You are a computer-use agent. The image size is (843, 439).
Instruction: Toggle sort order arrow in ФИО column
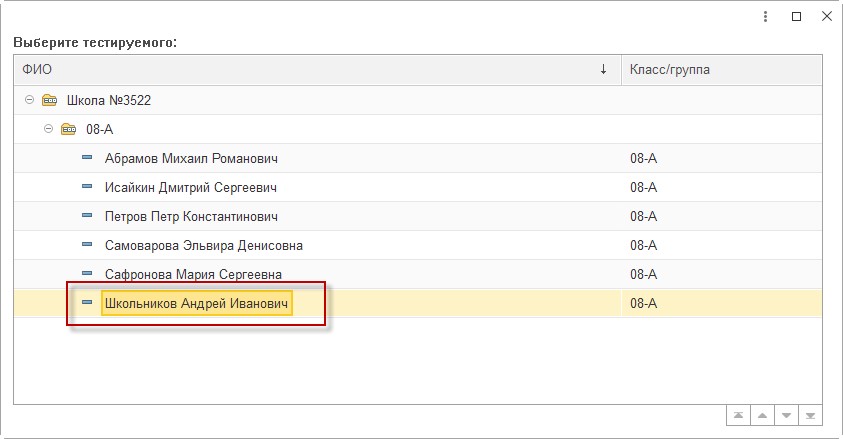(x=603, y=69)
